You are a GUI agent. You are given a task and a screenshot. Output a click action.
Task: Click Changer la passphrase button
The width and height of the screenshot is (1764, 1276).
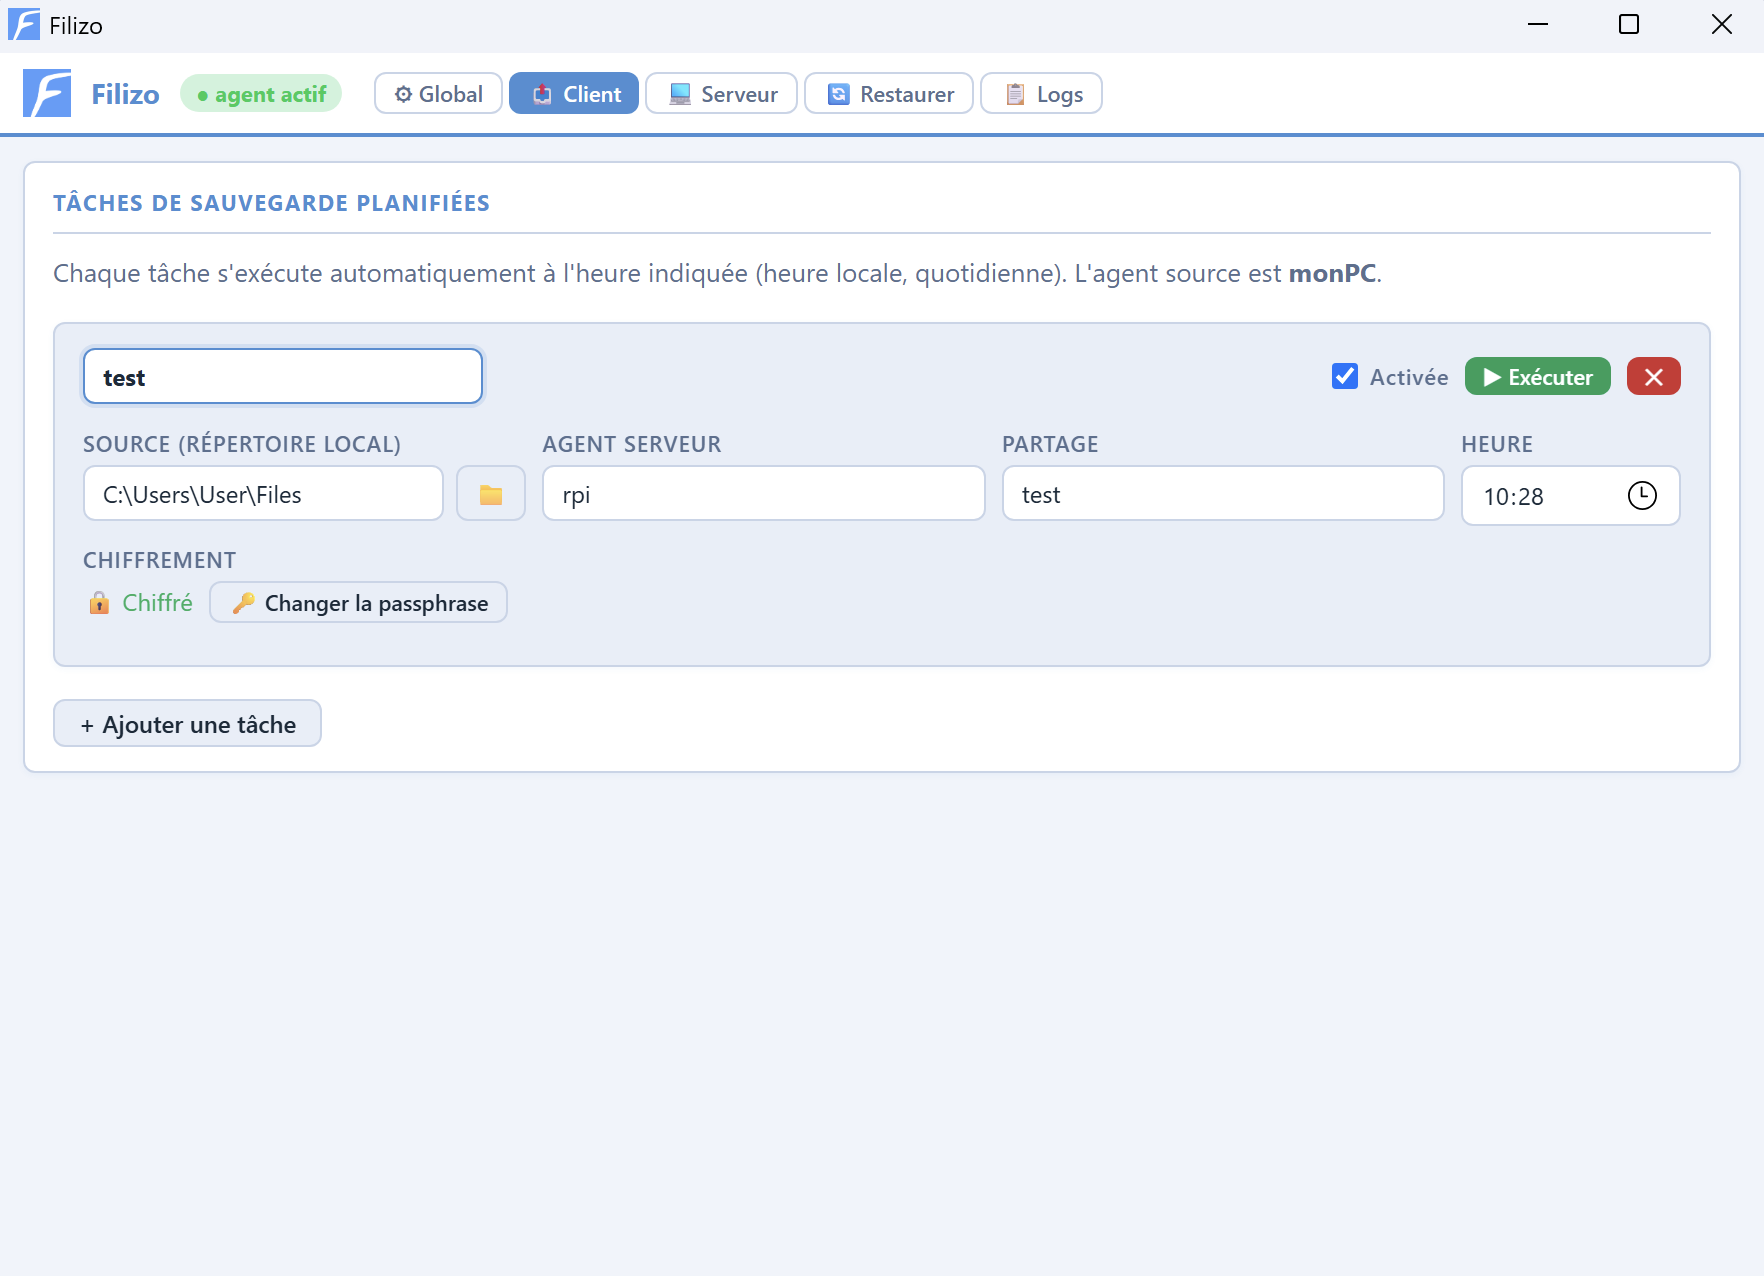[x=358, y=603]
